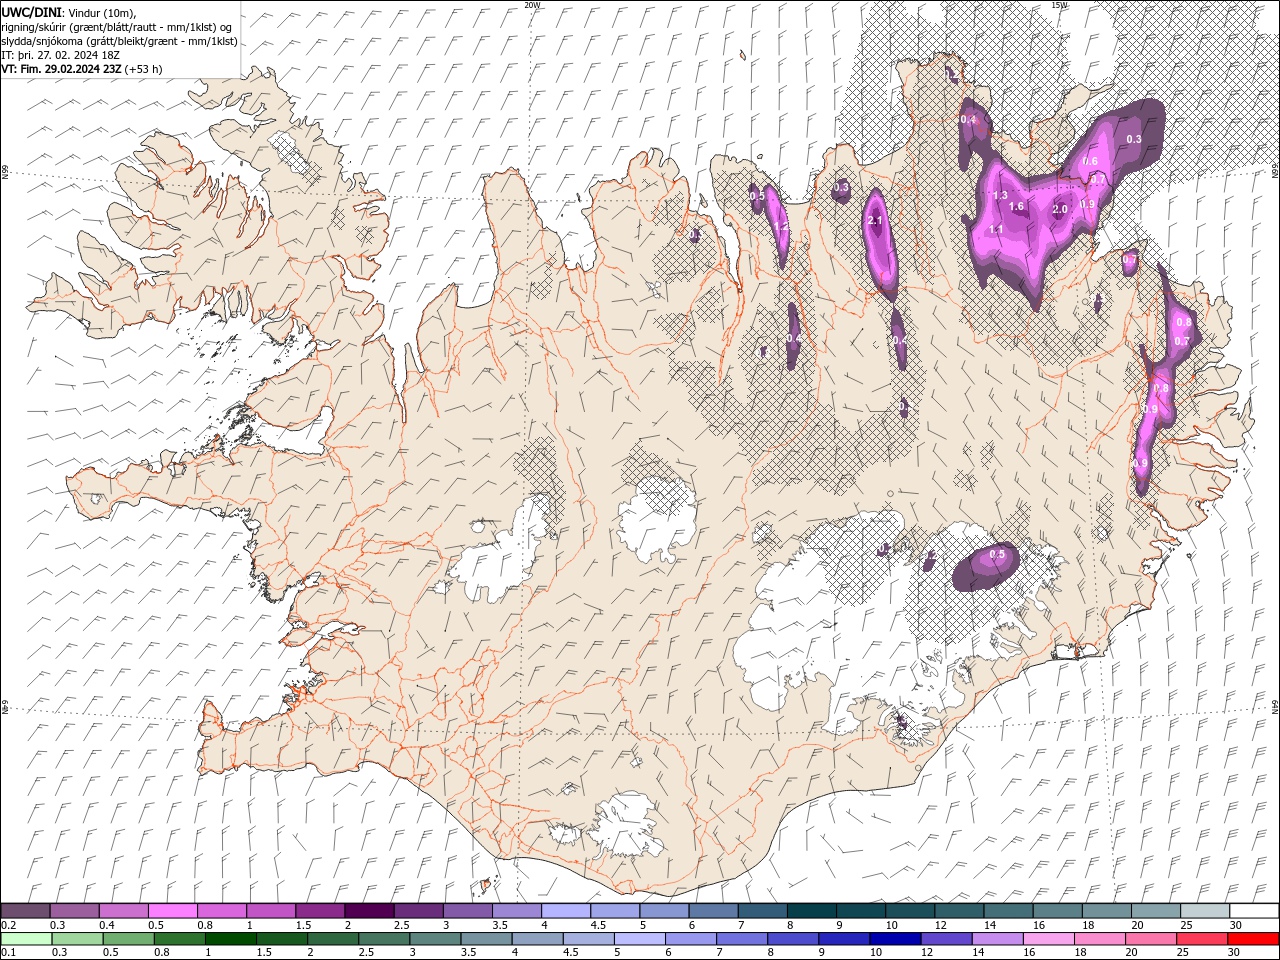Click the '2.0' snowfall value on the map
Viewport: 1280px width, 960px height.
[1061, 208]
